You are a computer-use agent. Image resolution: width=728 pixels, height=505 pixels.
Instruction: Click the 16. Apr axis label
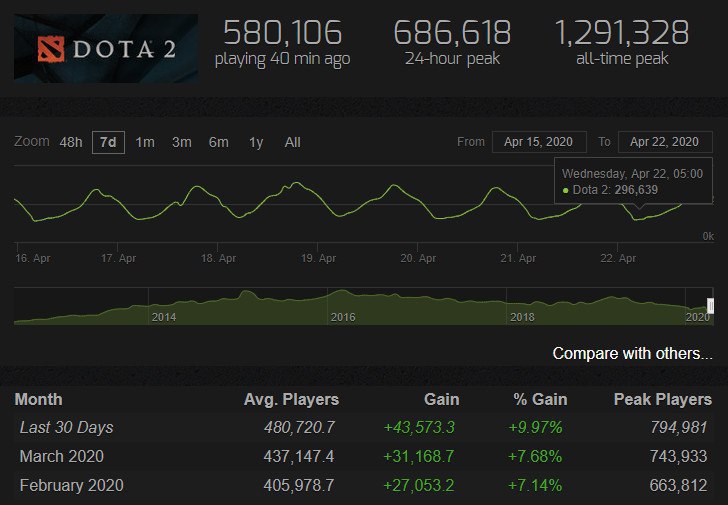[x=32, y=258]
